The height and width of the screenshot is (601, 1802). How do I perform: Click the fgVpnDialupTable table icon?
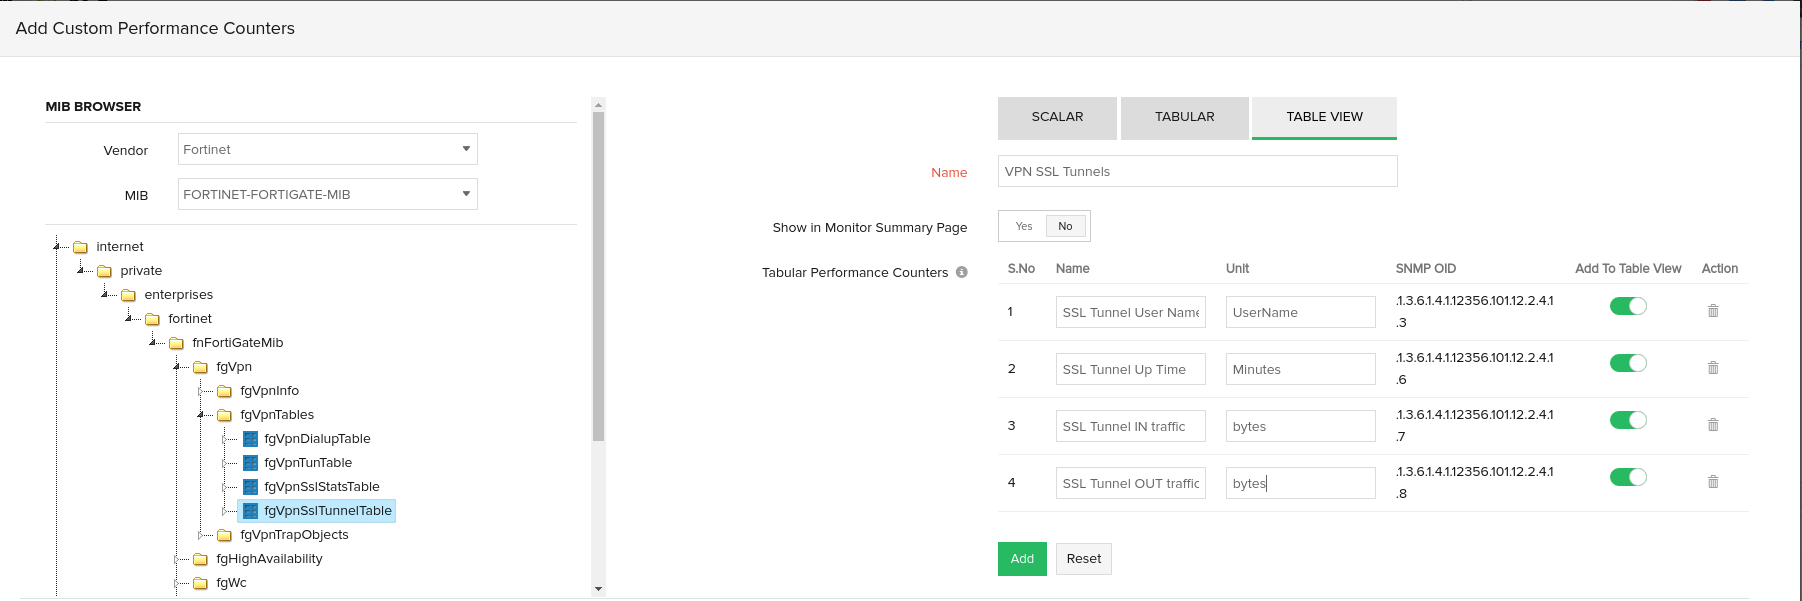pos(251,439)
